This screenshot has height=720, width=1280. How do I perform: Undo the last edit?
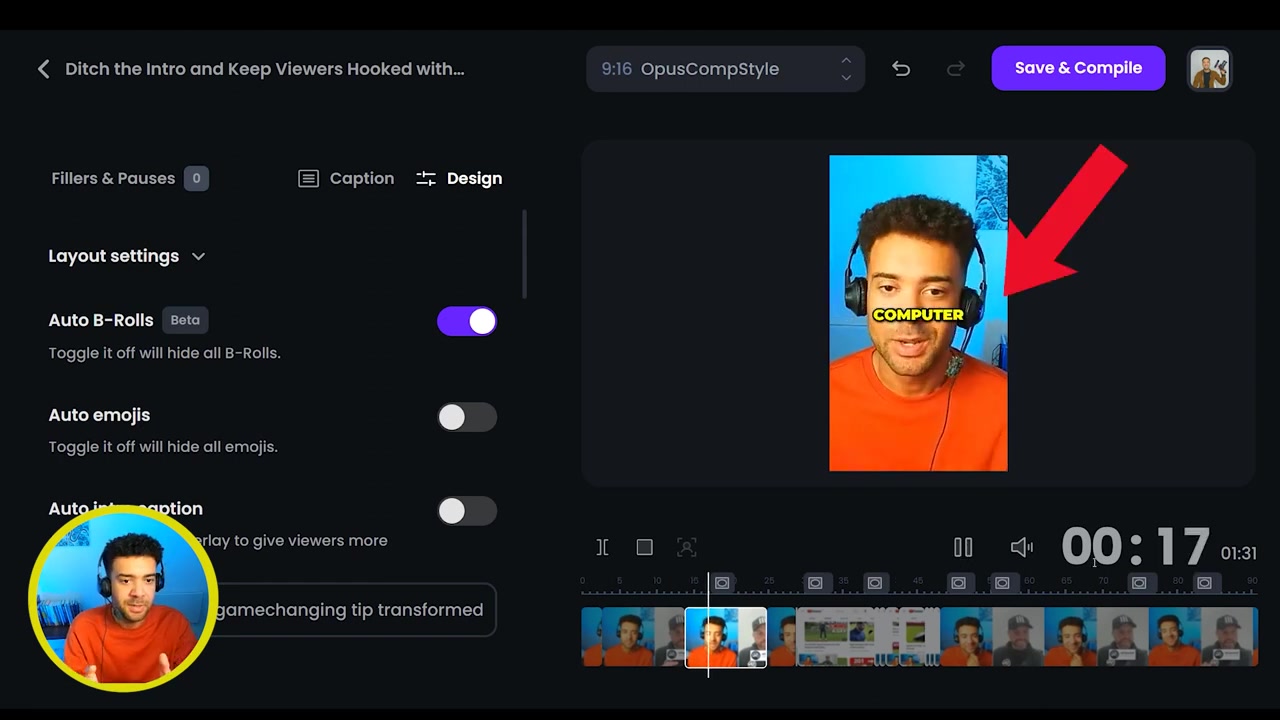901,69
